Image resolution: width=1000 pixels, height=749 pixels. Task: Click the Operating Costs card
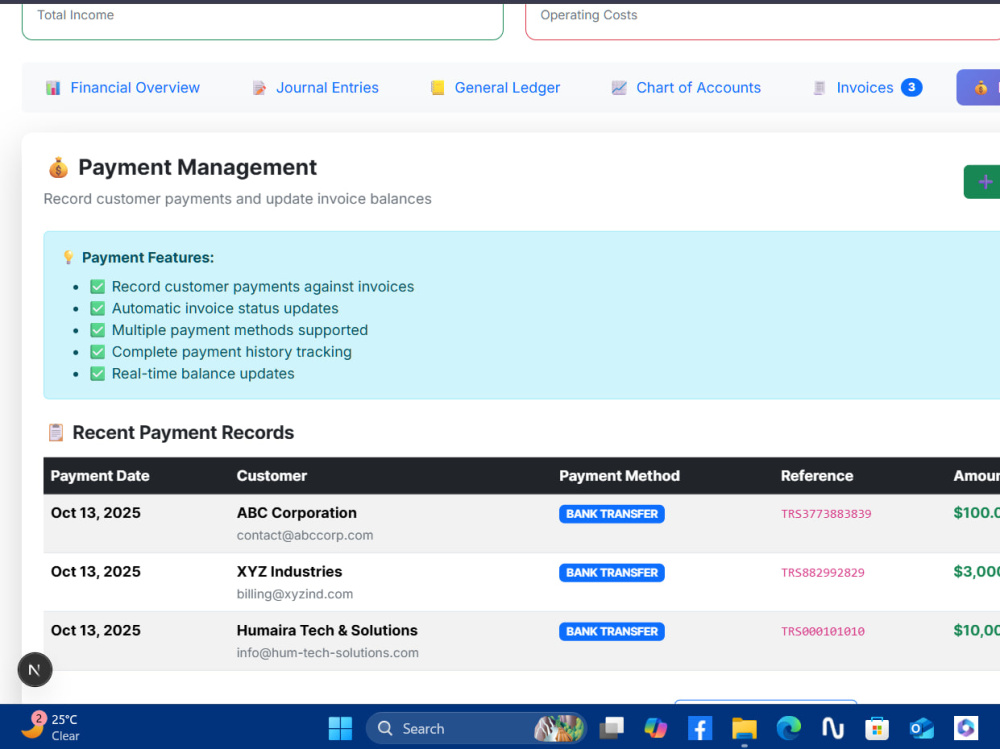[763, 20]
